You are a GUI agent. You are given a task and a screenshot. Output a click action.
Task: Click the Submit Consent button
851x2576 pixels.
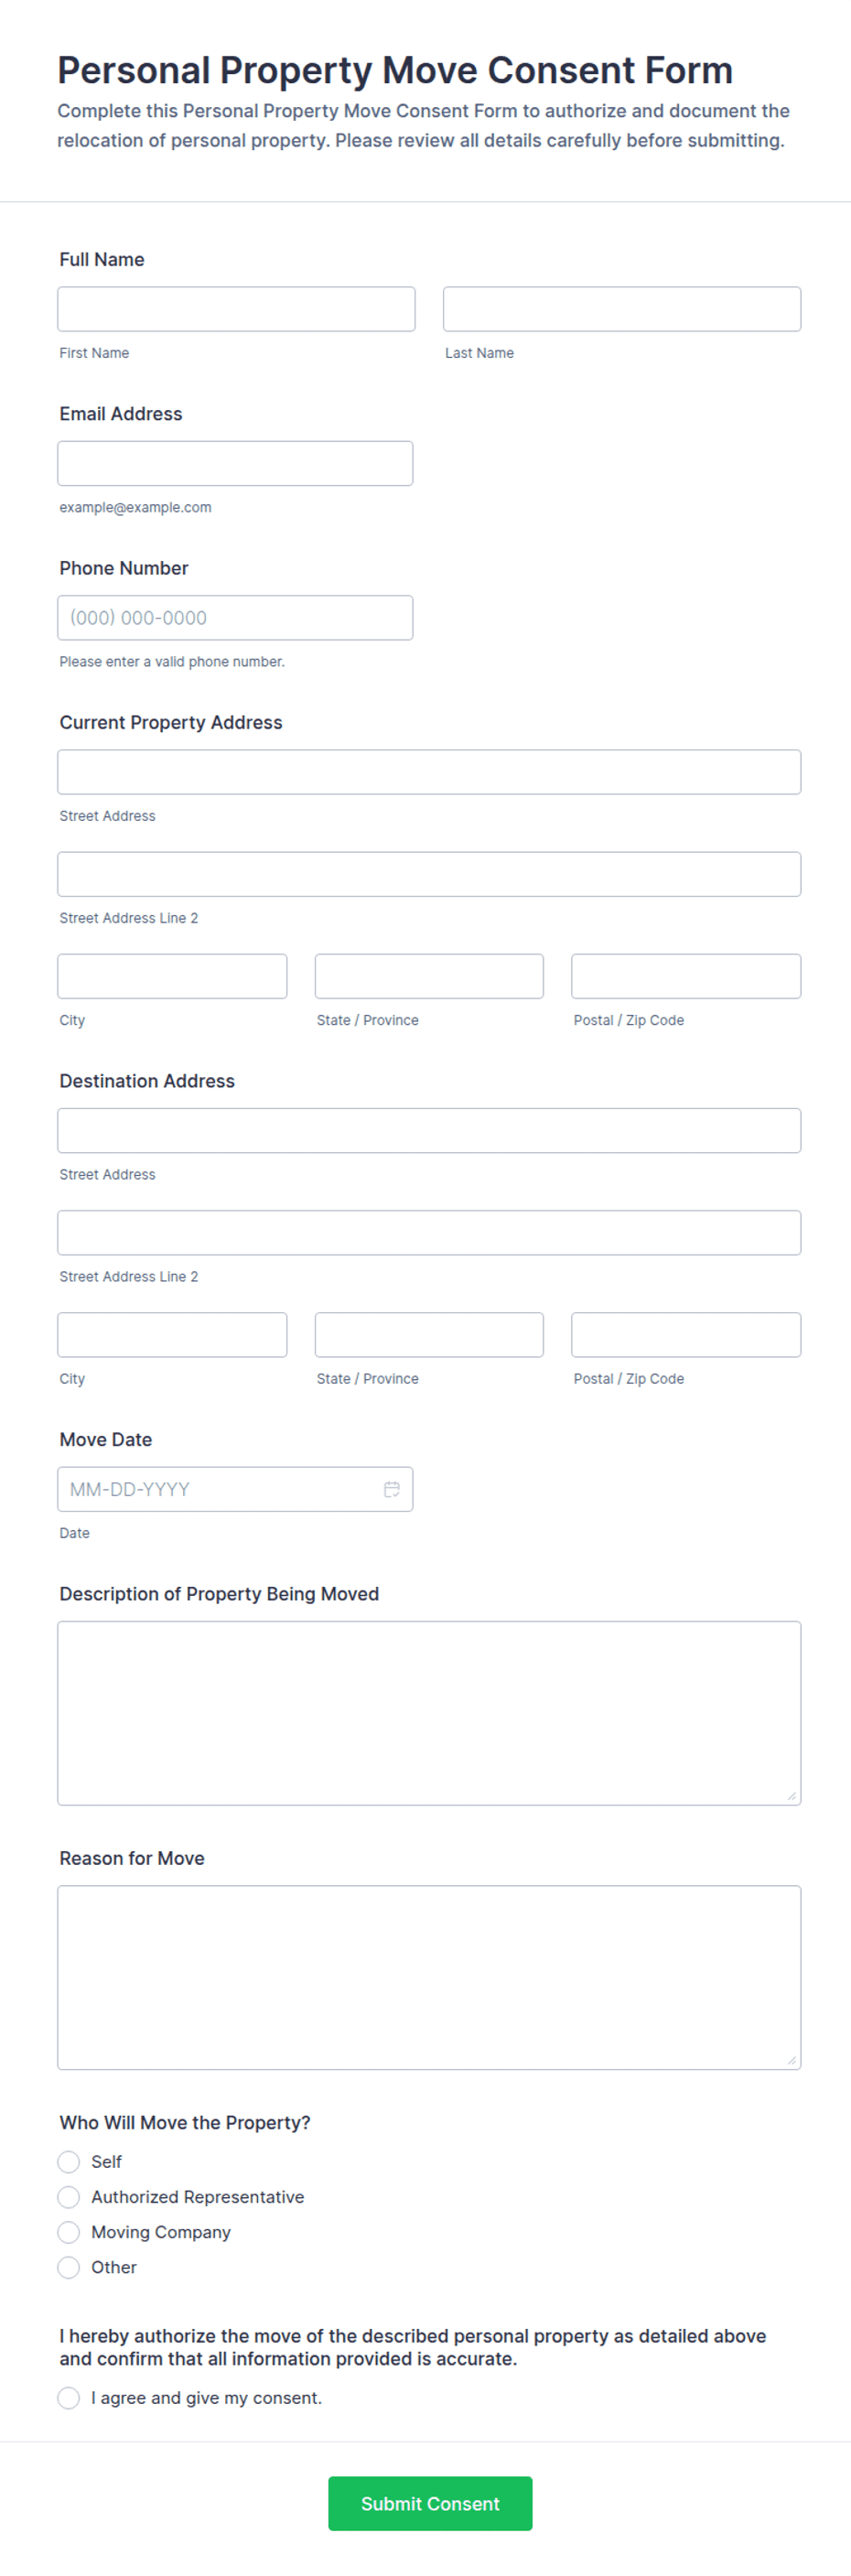coord(430,2503)
